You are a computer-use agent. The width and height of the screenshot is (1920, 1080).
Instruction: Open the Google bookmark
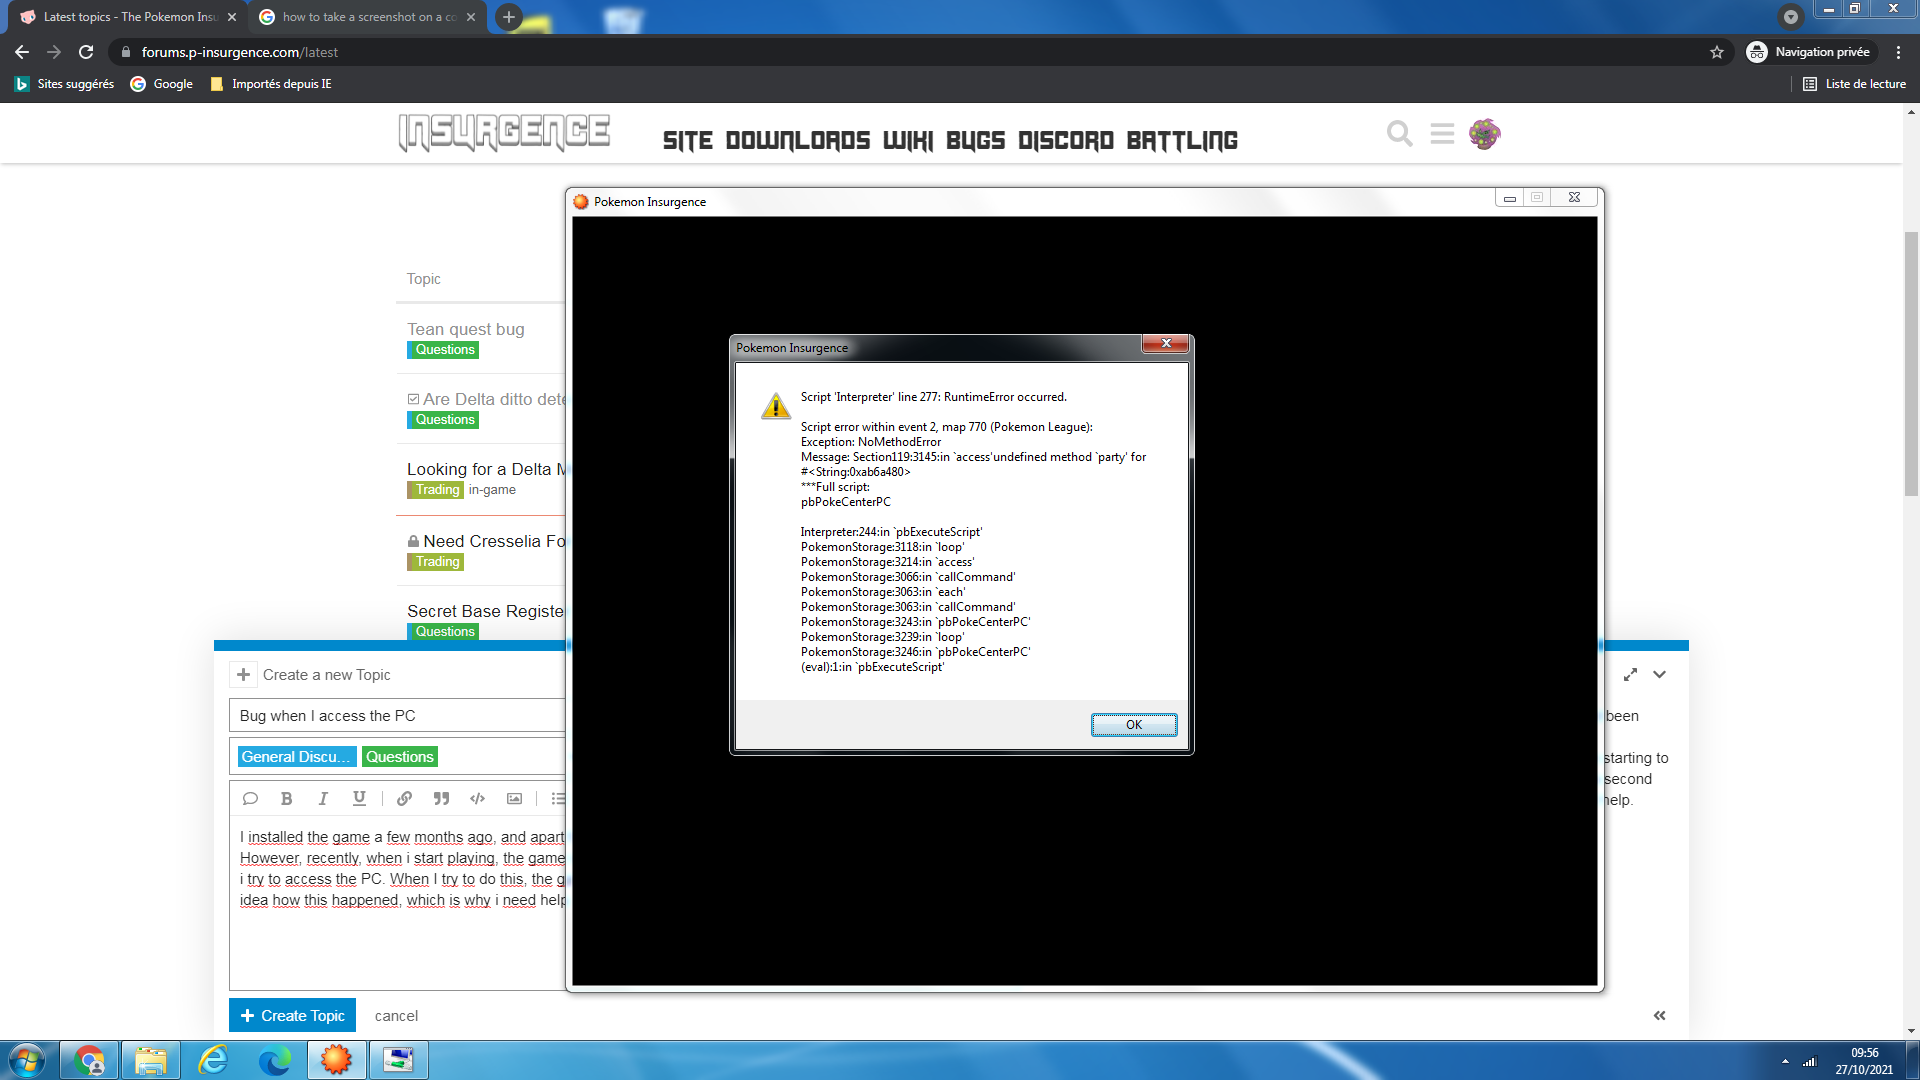pos(162,84)
